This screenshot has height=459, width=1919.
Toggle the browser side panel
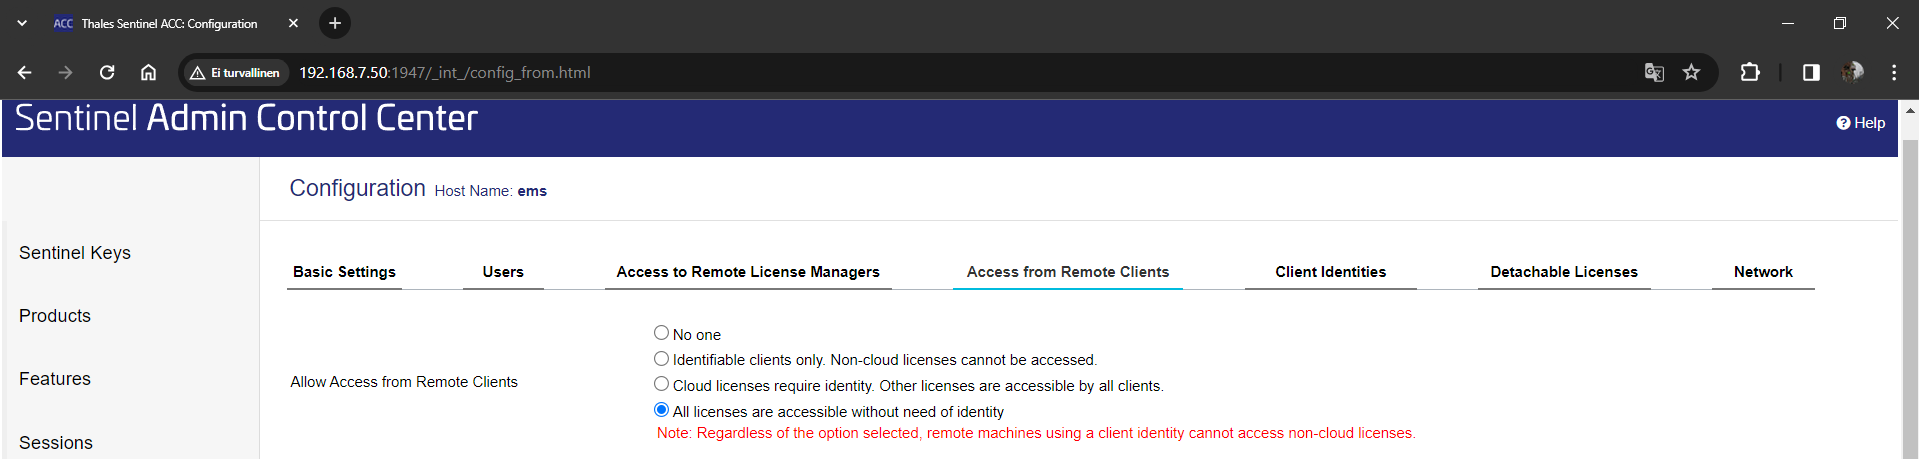(x=1811, y=72)
